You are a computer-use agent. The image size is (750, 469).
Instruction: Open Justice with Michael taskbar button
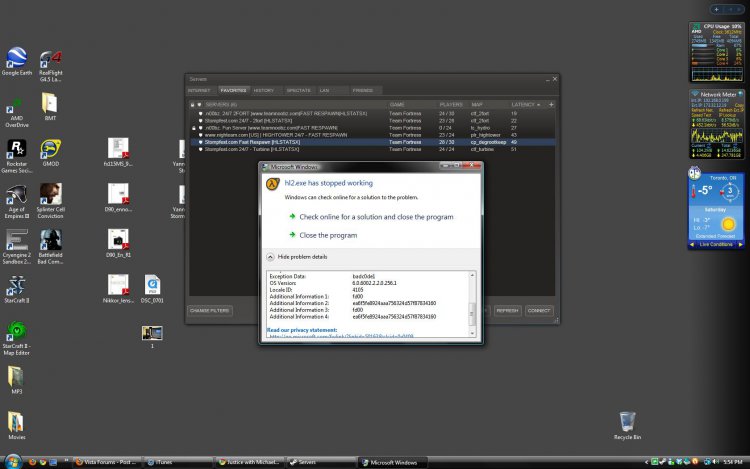coord(249,462)
